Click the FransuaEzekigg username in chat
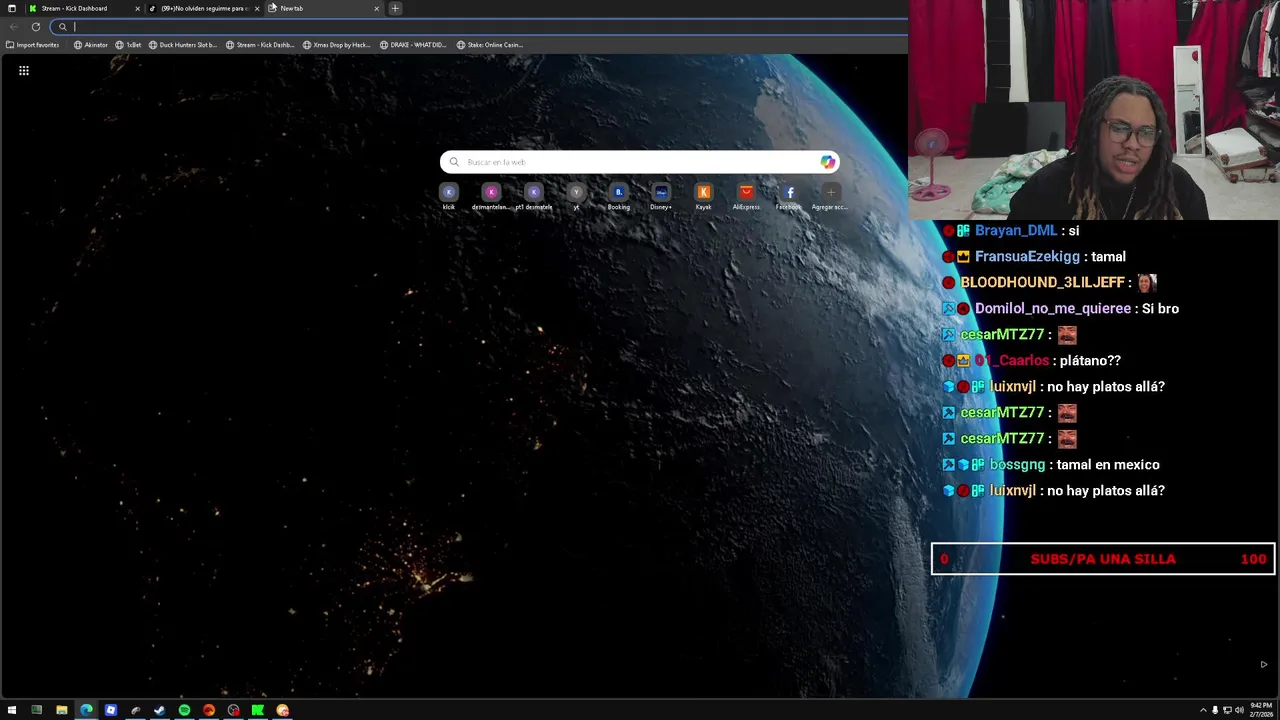Image resolution: width=1280 pixels, height=720 pixels. [x=1027, y=257]
